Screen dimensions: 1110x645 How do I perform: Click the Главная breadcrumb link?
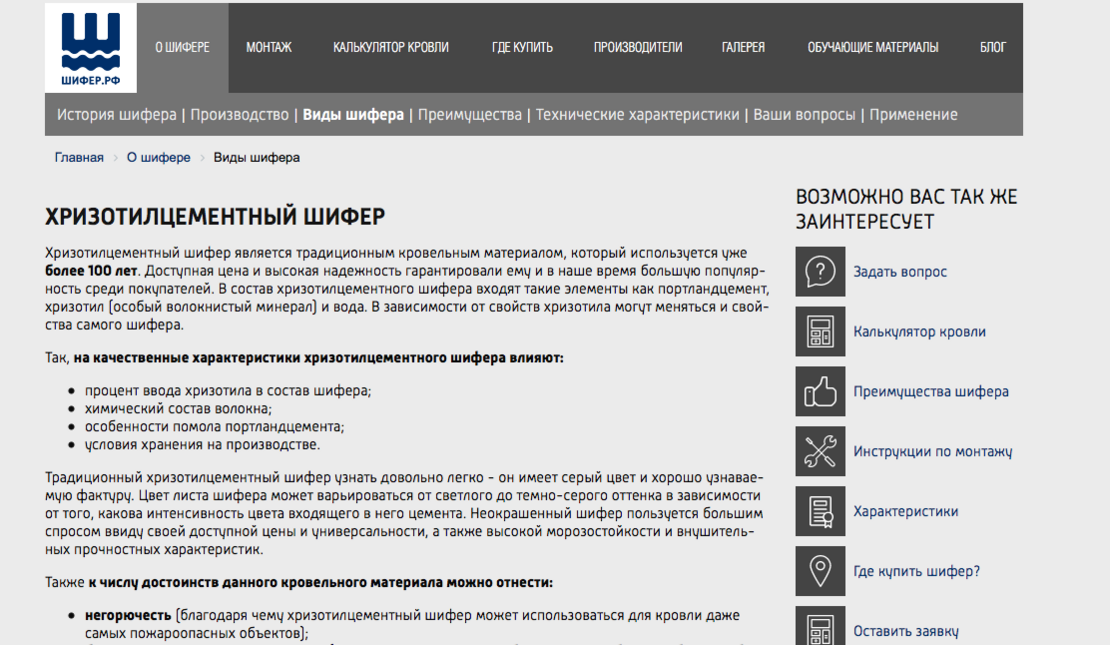pyautogui.click(x=79, y=158)
